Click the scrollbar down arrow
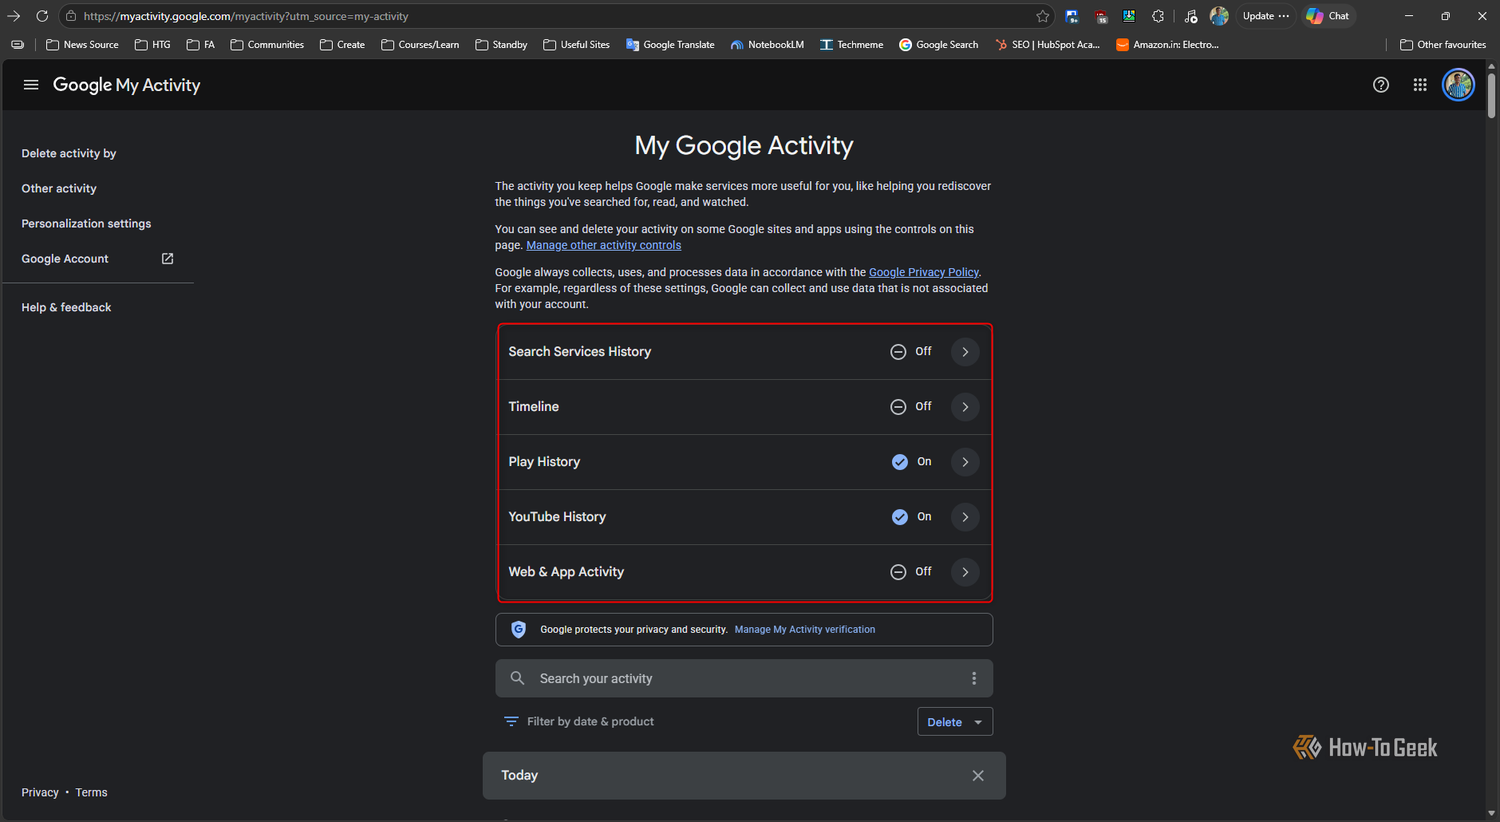1500x822 pixels. tap(1492, 814)
